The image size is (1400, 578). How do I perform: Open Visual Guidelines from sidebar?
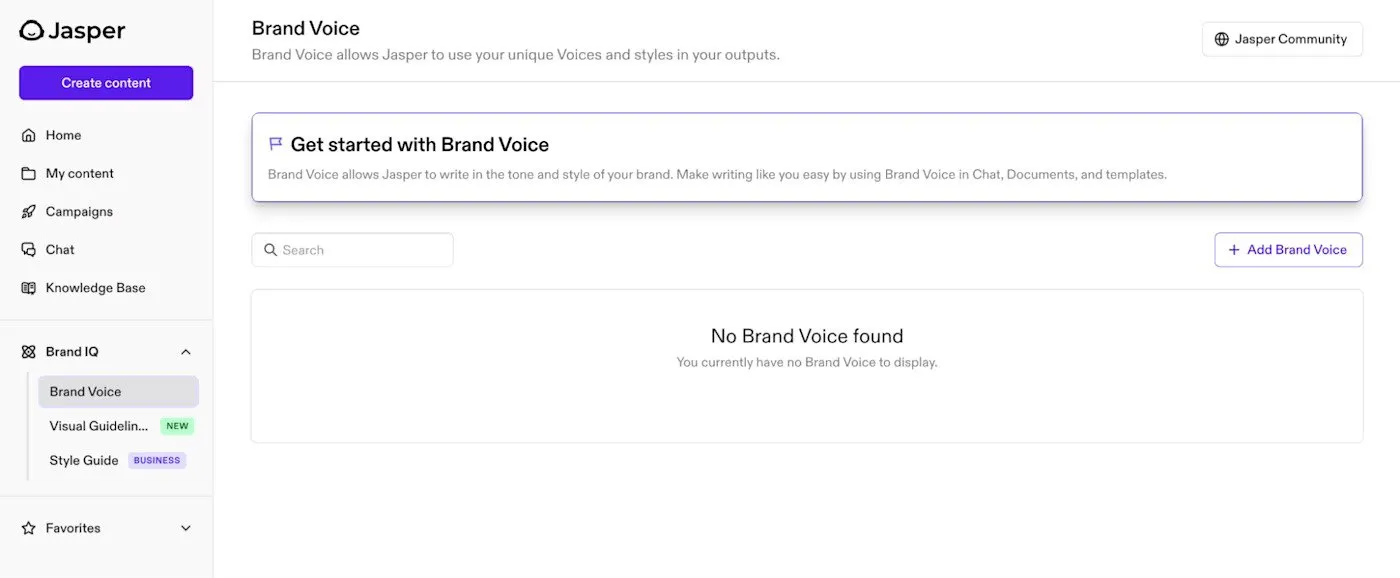click(97, 425)
